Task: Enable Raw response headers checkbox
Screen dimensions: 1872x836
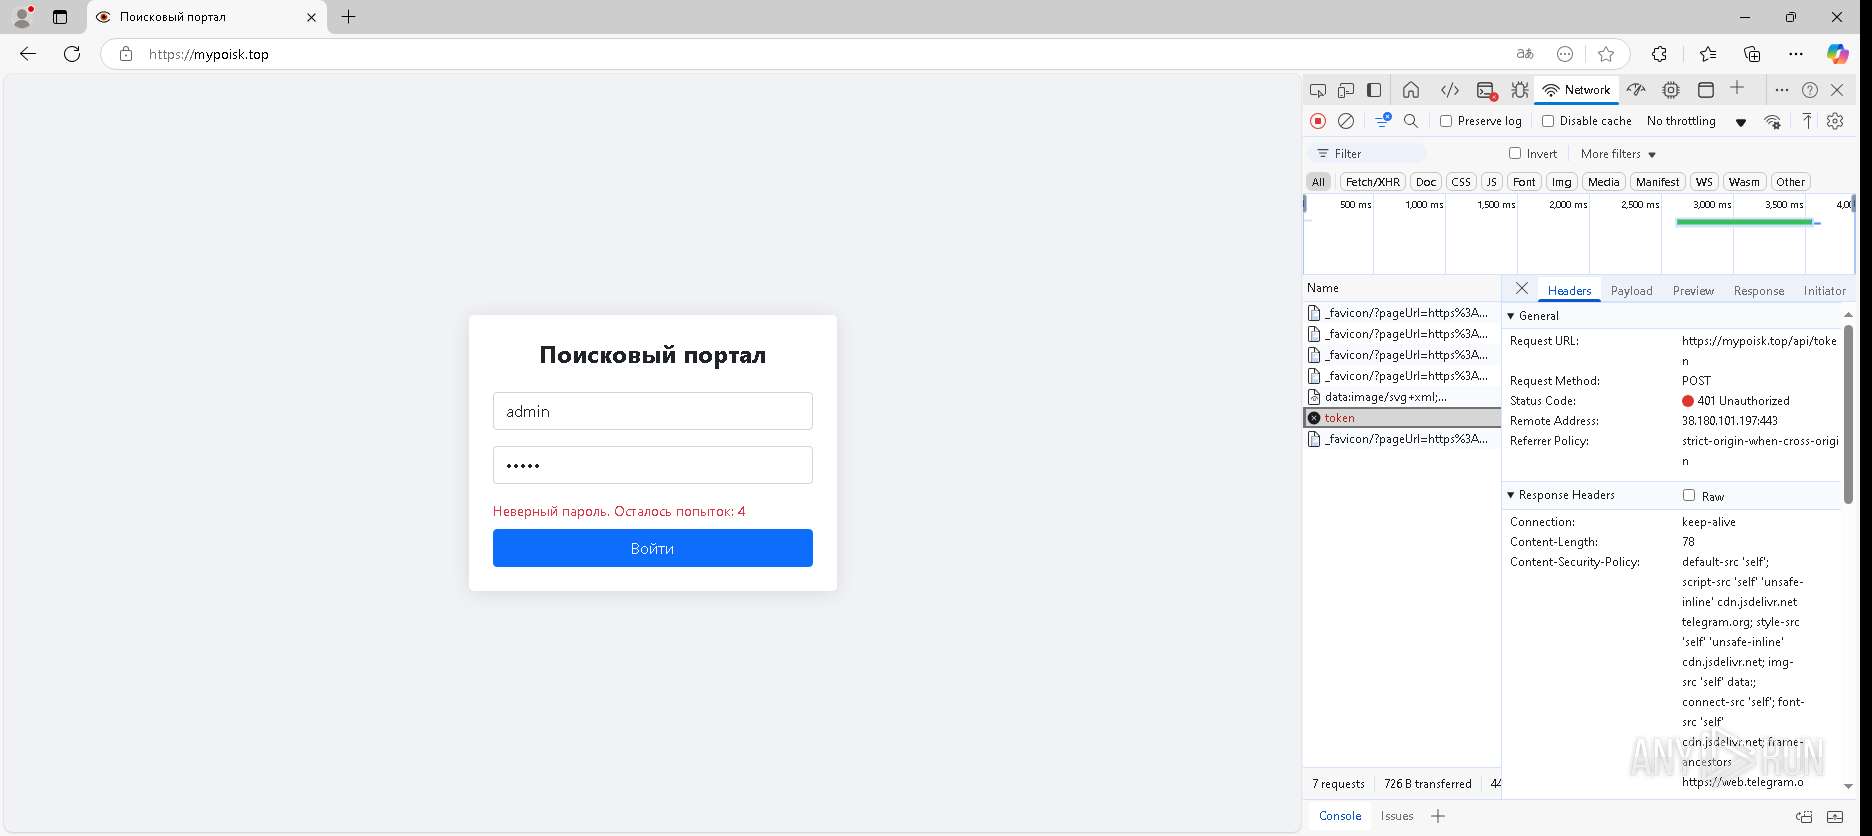Action: pos(1689,495)
